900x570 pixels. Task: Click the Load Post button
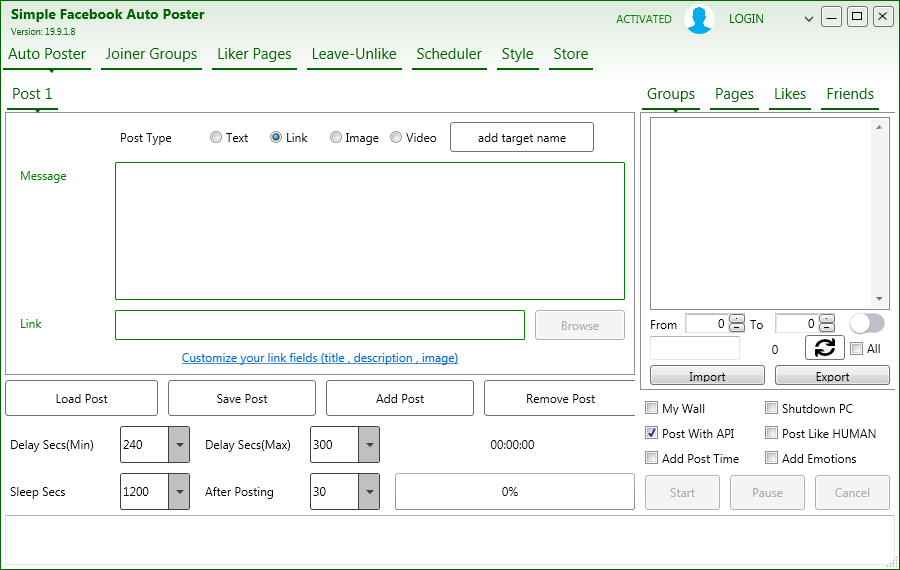pos(82,398)
